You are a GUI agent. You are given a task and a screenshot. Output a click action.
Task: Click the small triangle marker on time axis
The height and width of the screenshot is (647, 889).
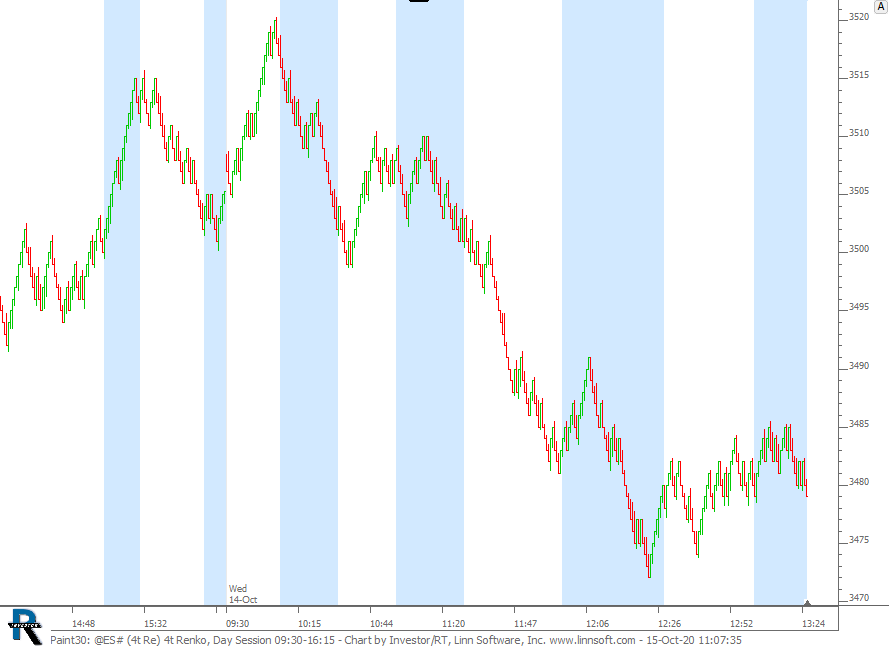point(807,603)
